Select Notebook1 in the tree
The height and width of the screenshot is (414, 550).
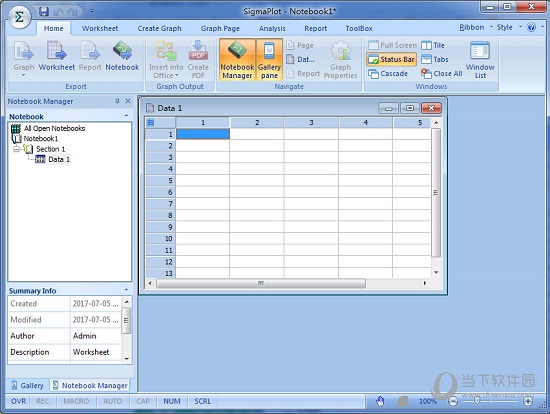(35, 139)
